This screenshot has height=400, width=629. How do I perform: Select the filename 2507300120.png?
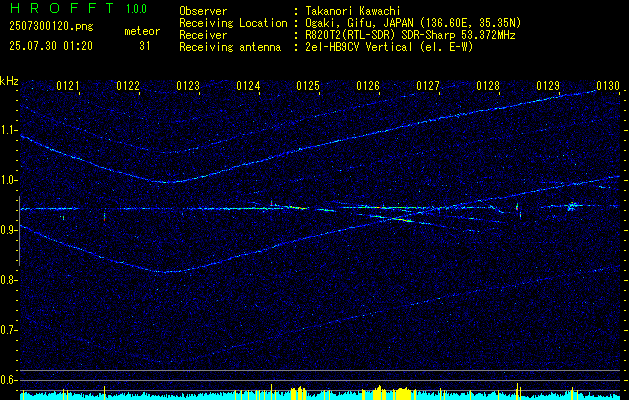[51, 27]
